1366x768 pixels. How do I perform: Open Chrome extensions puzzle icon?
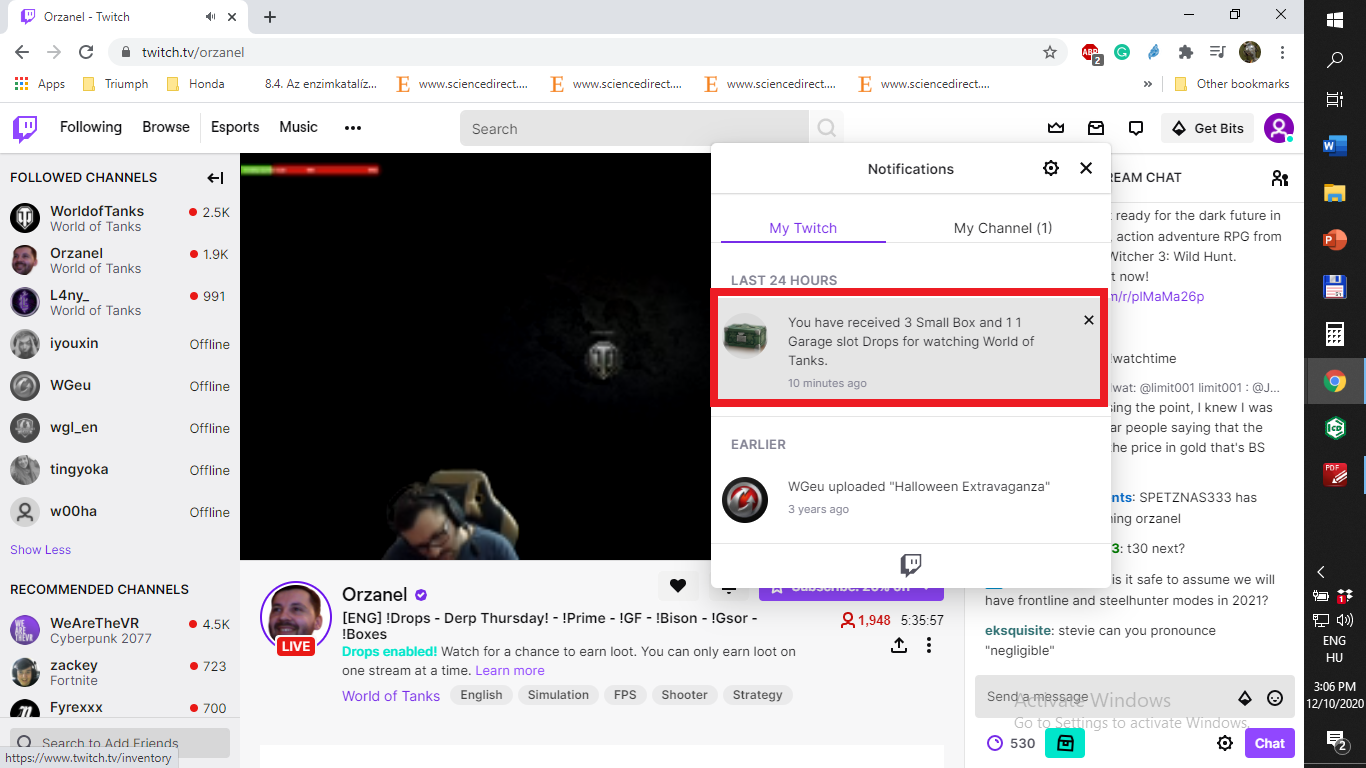click(1186, 52)
